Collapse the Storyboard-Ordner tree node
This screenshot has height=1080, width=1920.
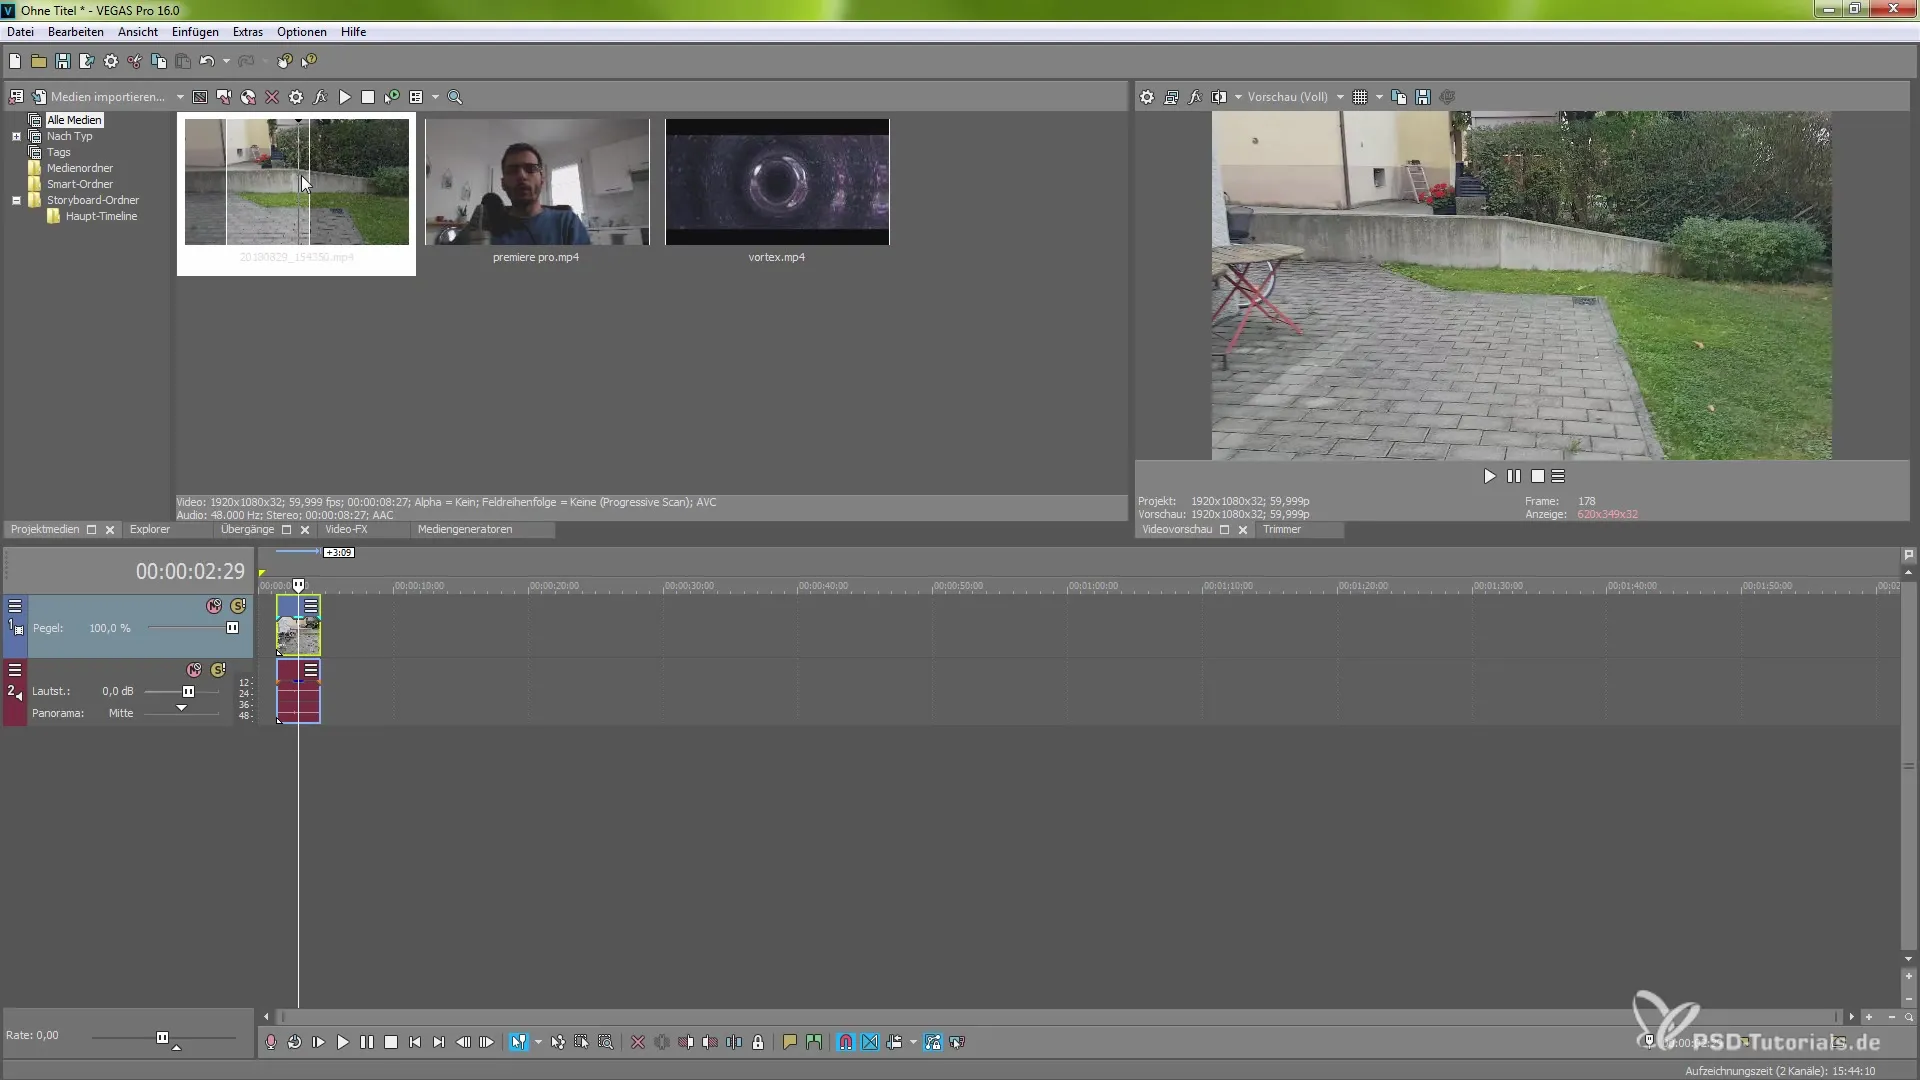click(x=16, y=200)
